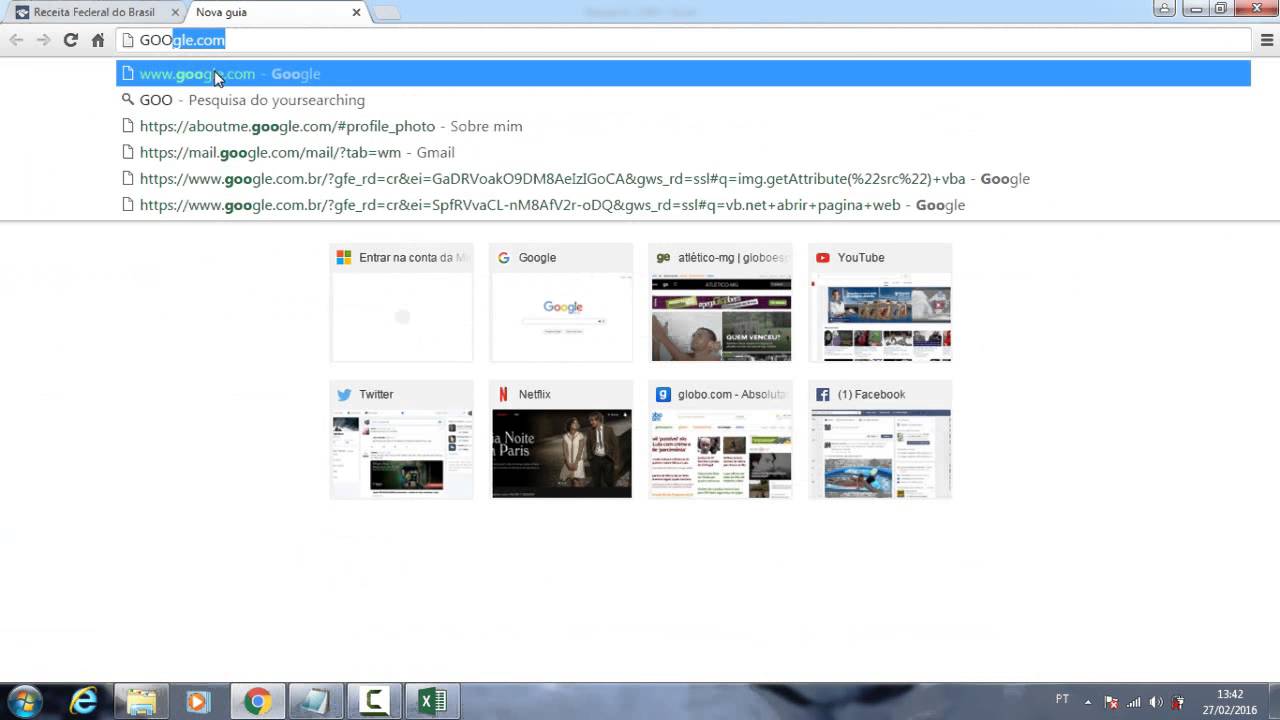This screenshot has width=1280, height=720.
Task: Click the YouTube favicon on tile title
Action: 823,257
